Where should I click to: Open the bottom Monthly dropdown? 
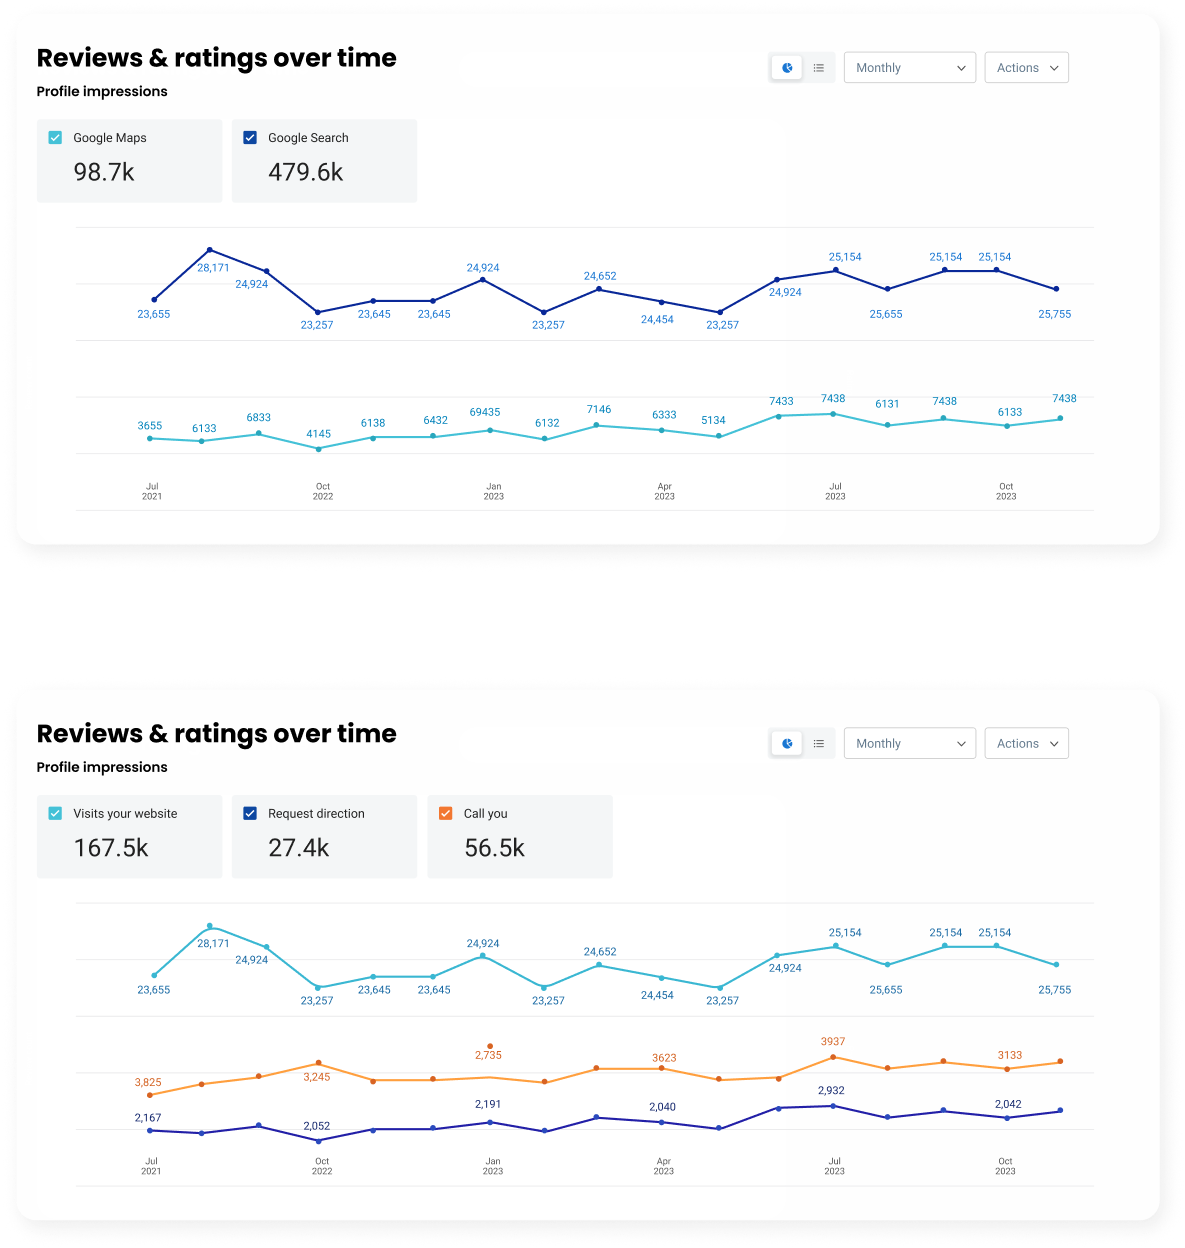point(909,744)
